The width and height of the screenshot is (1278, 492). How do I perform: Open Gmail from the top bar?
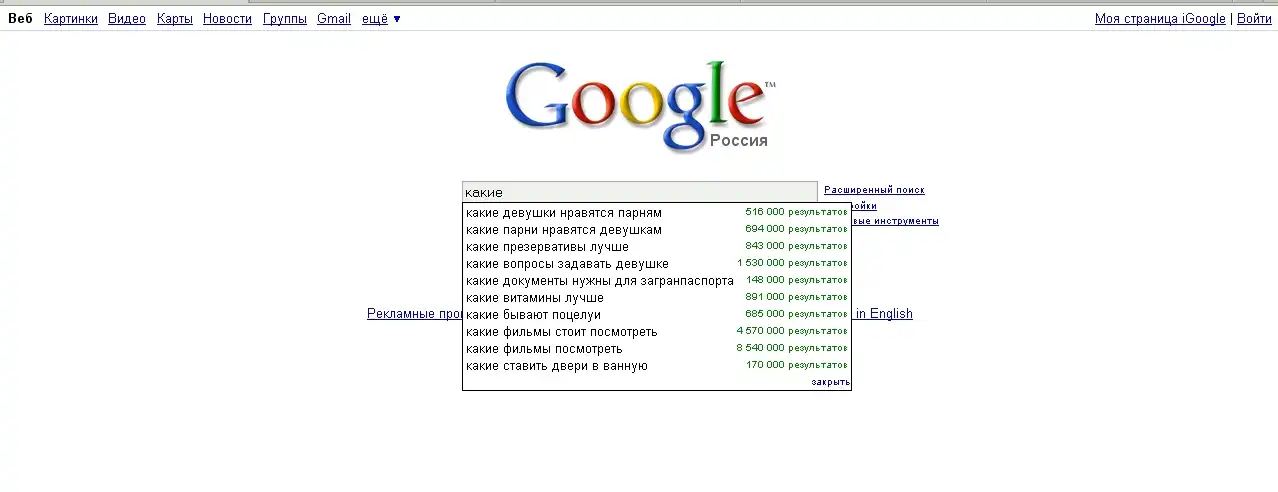(x=334, y=19)
